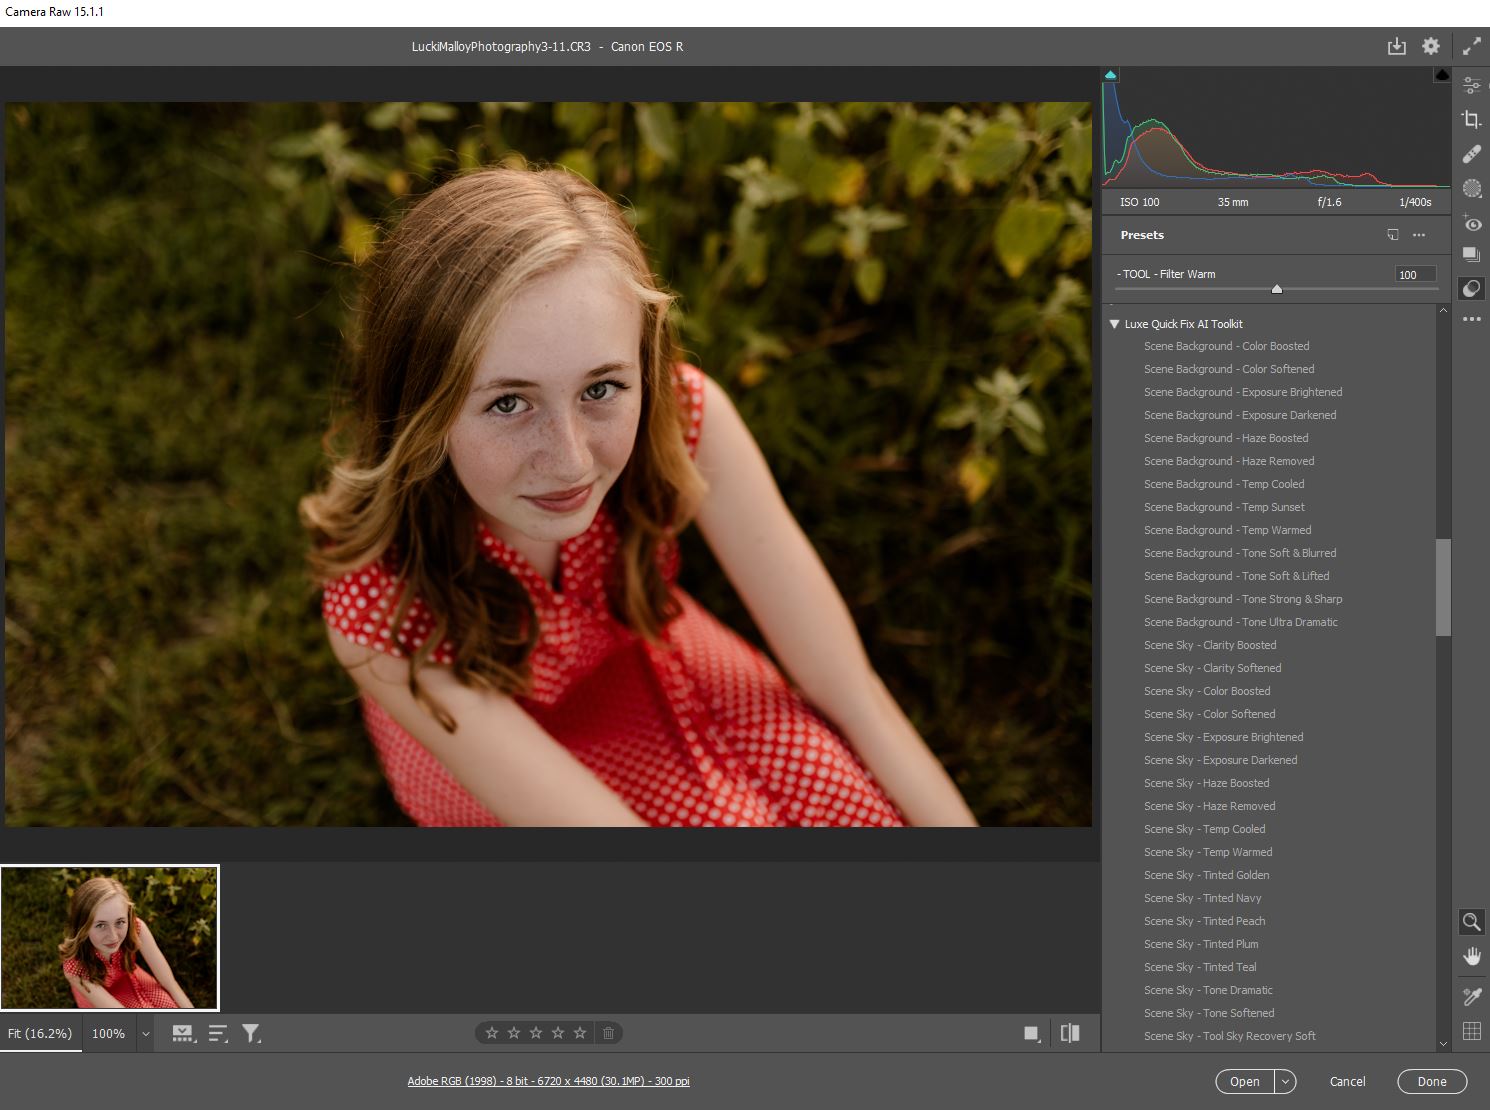This screenshot has width=1490, height=1110.
Task: Pick the Color Sampler eyedropper tool
Action: pyautogui.click(x=1471, y=996)
